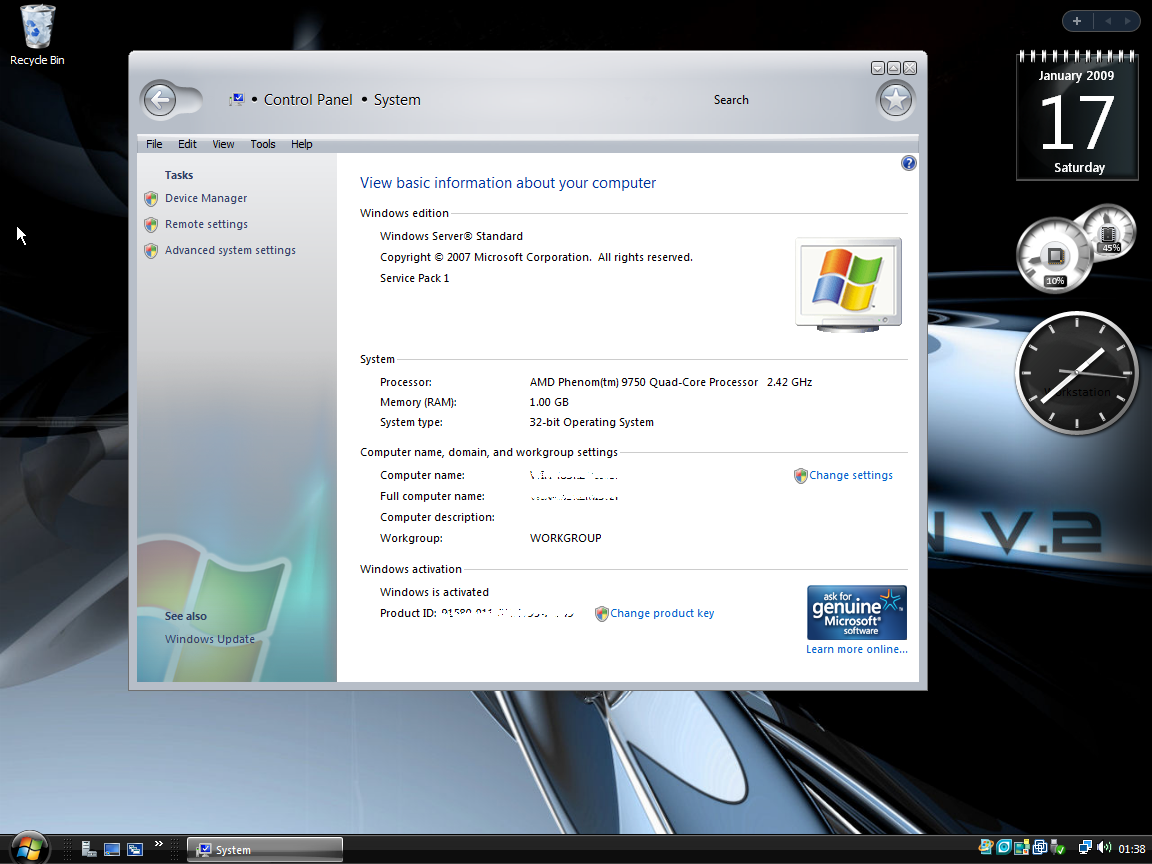Viewport: 1152px width, 864px height.
Task: Click the 32-bit Operating System text
Action: [x=591, y=422]
